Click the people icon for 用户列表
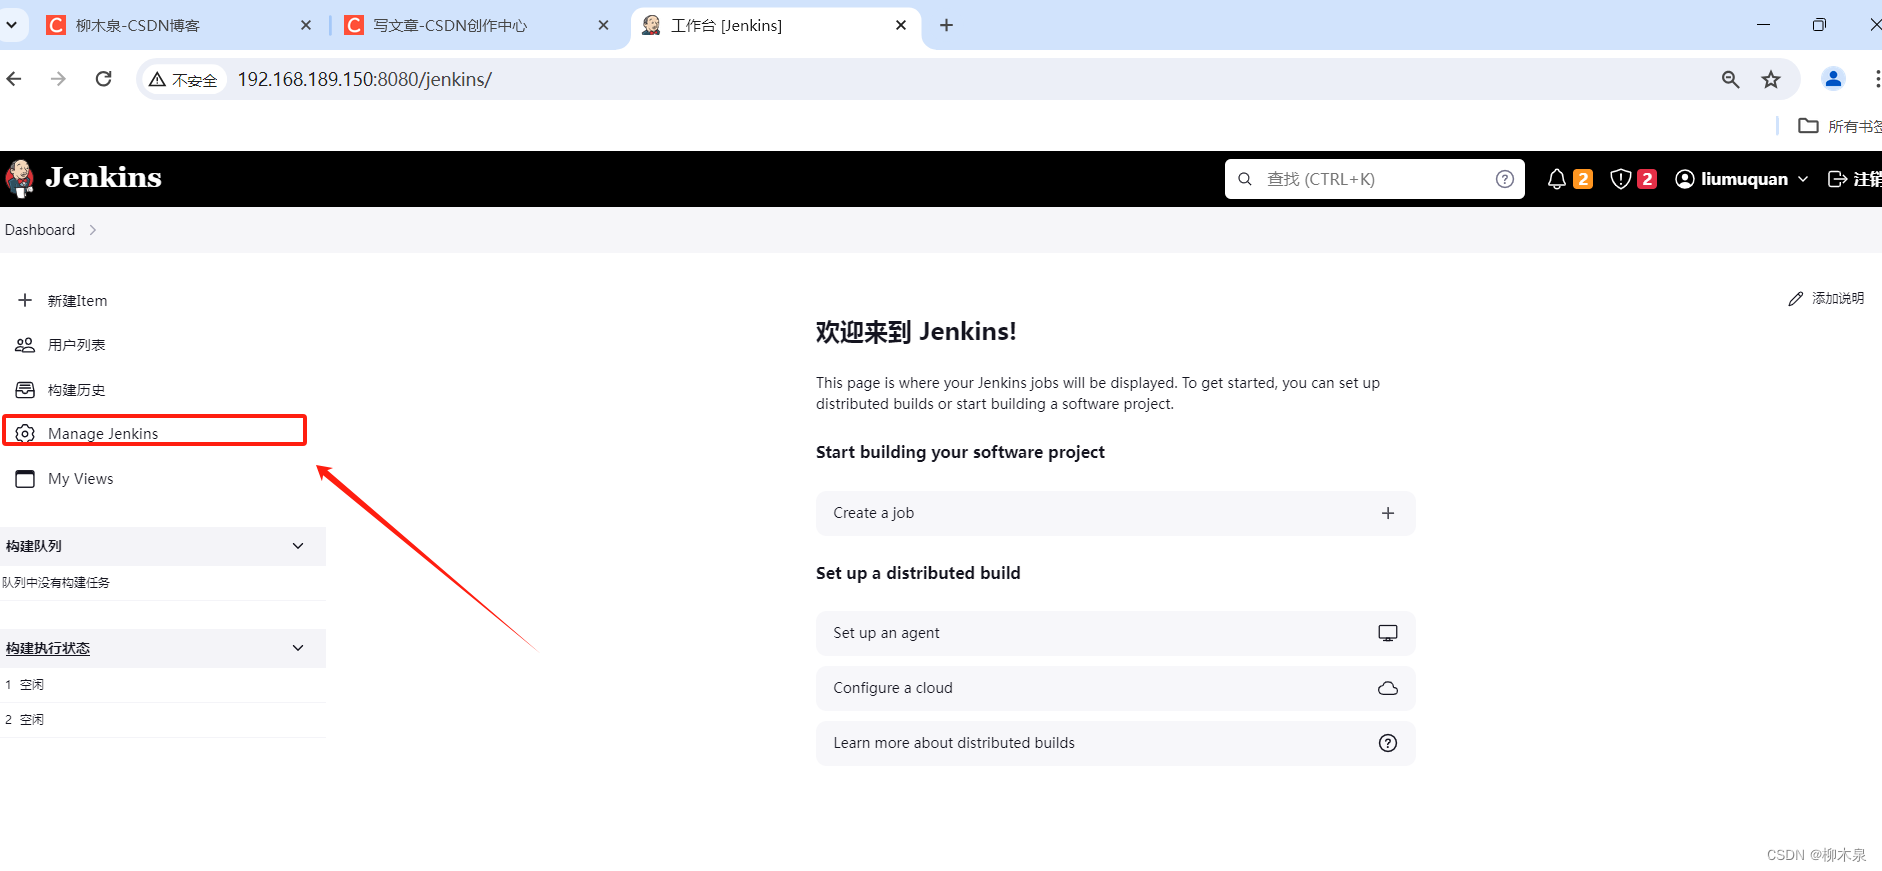This screenshot has width=1882, height=871. coord(25,345)
